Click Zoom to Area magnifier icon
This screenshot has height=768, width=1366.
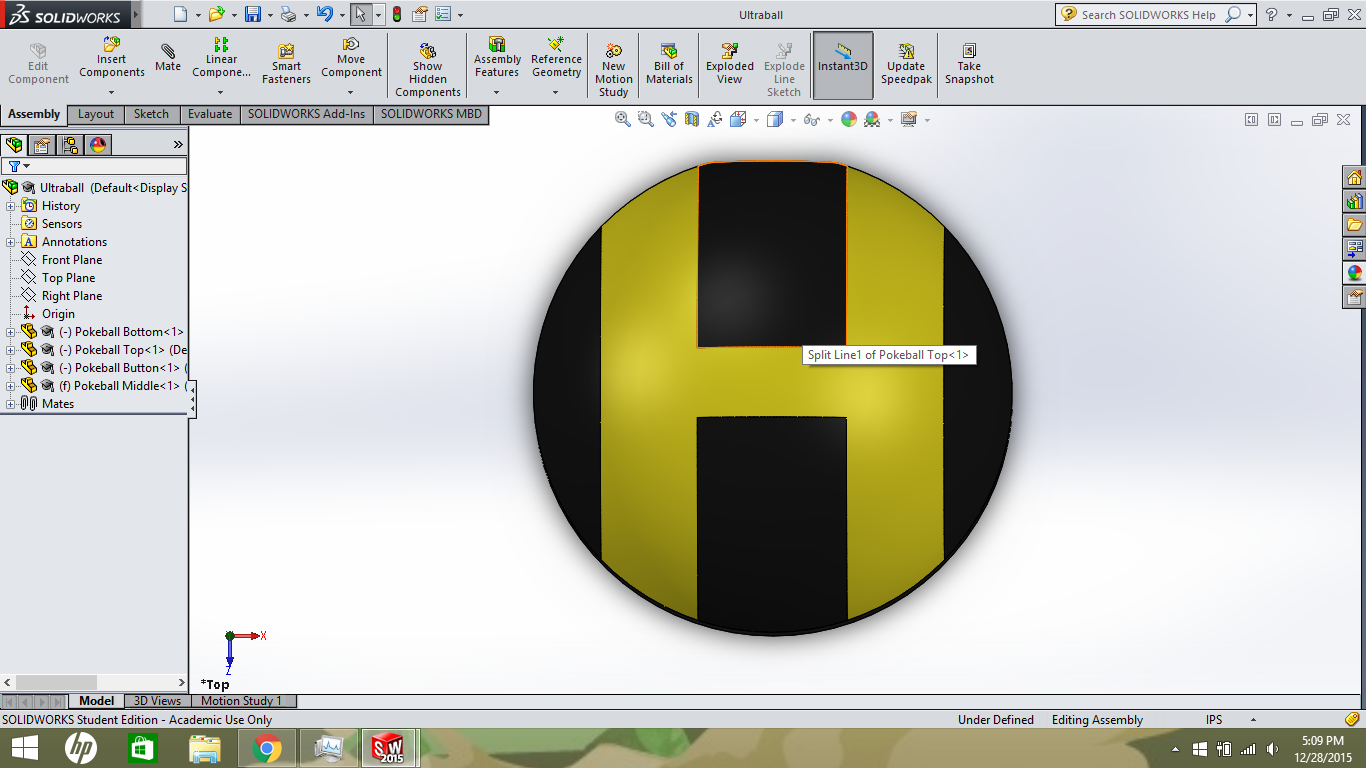tap(646, 120)
